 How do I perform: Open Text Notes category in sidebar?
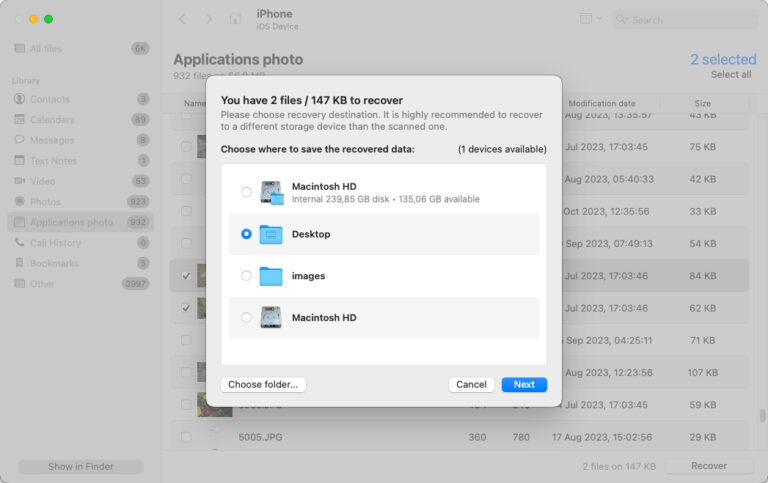pyautogui.click(x=81, y=161)
